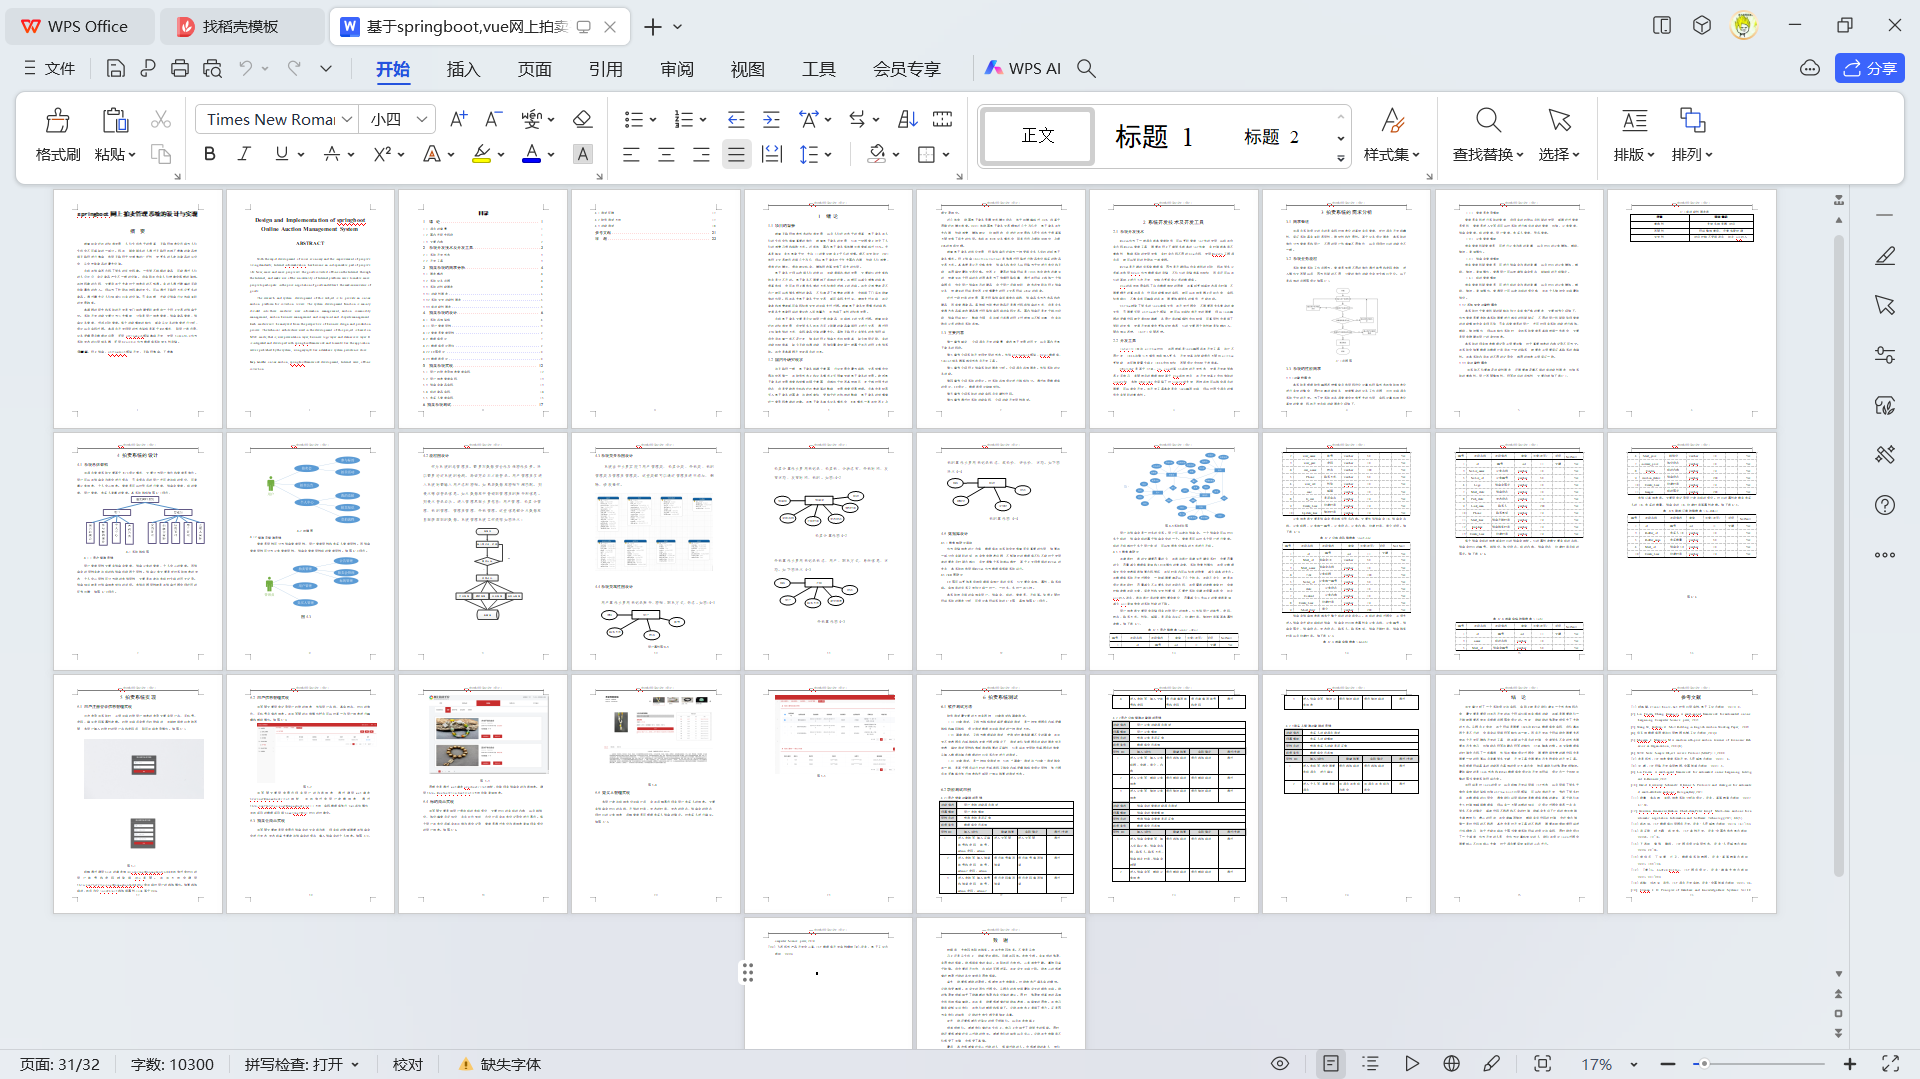1920x1079 pixels.
Task: Toggle Italic formatting
Action: [x=244, y=154]
